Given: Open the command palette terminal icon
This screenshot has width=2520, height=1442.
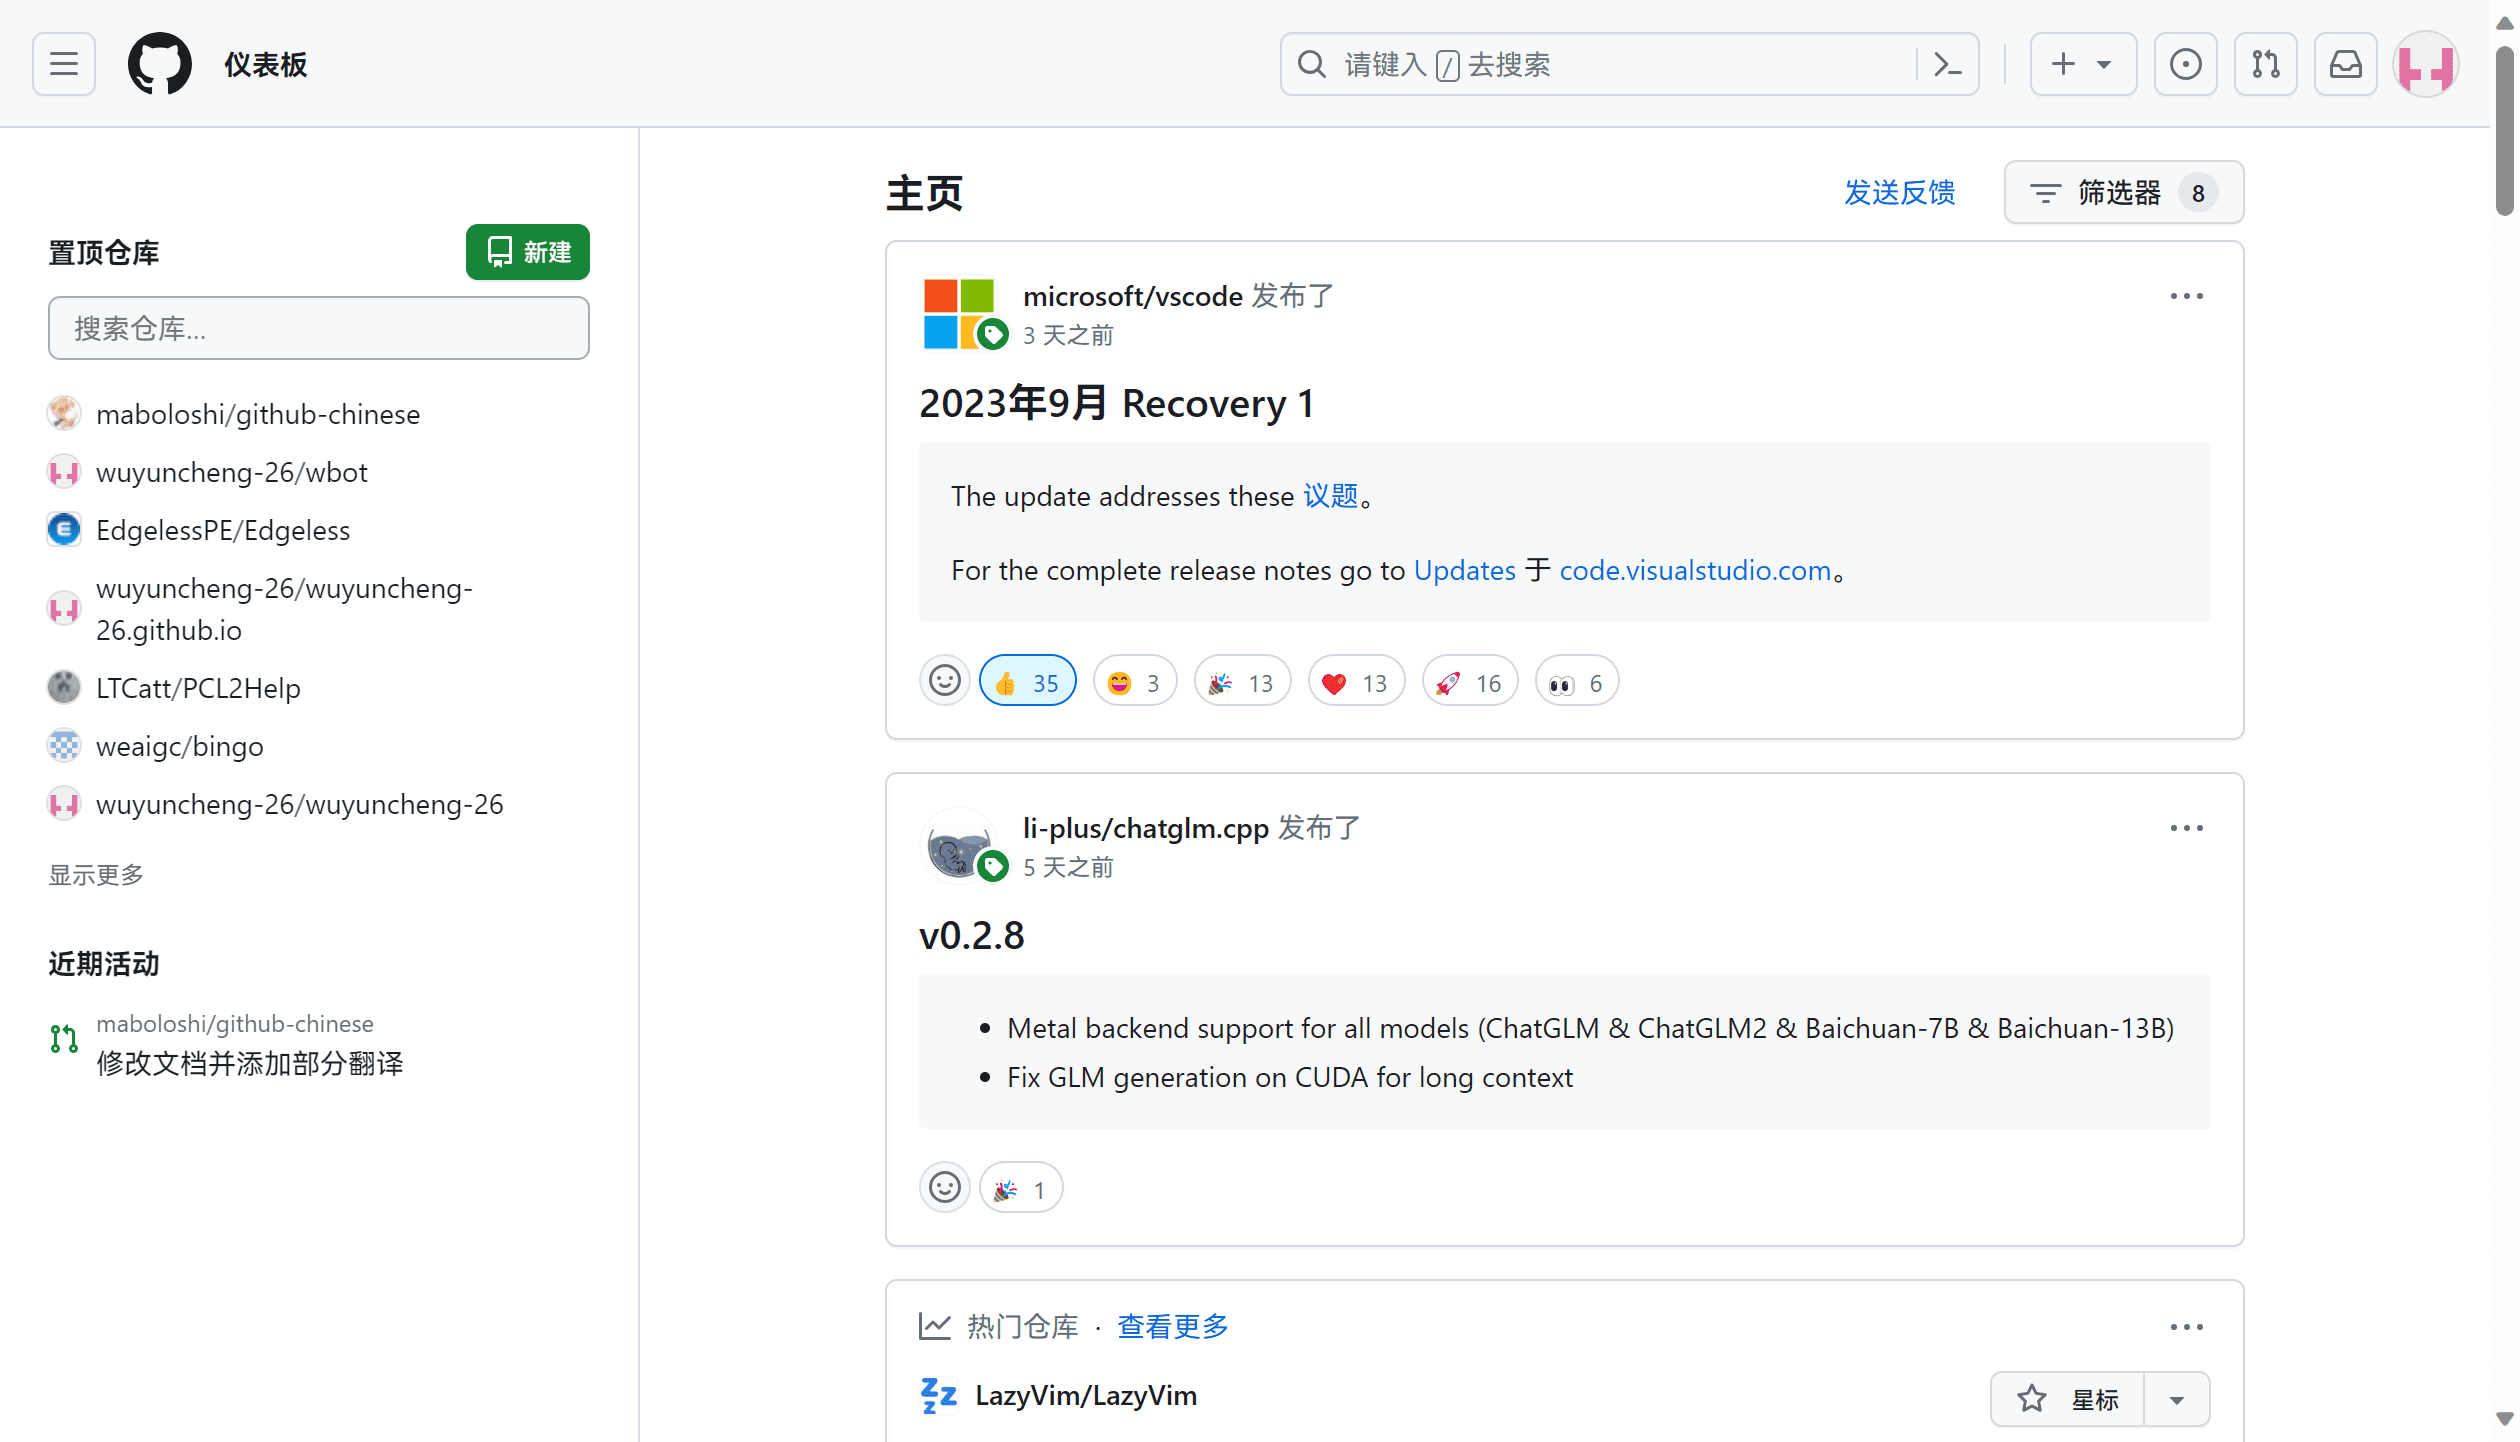Looking at the screenshot, I should point(1948,63).
